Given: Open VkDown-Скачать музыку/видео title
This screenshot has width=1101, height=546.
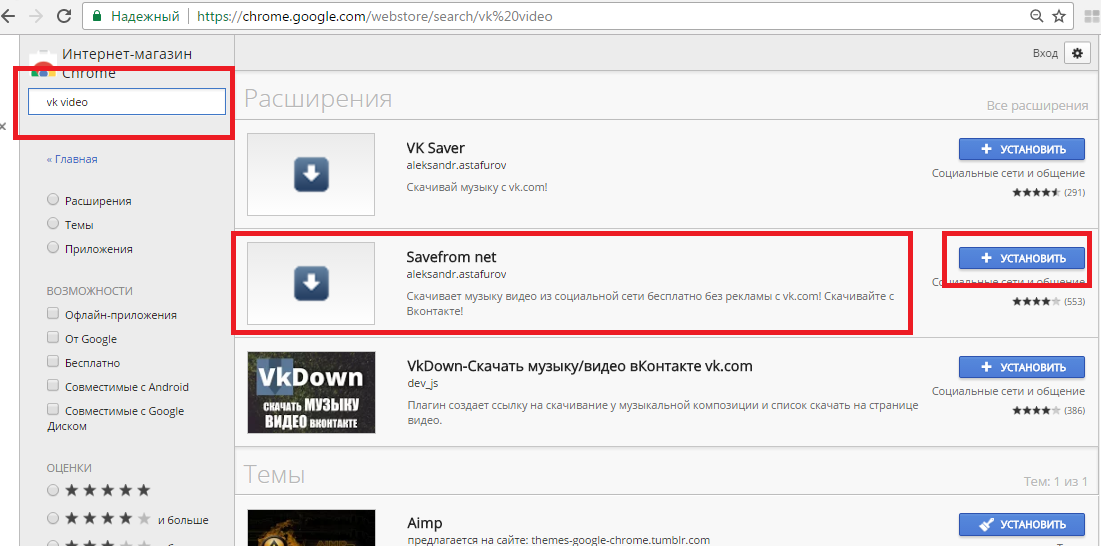Looking at the screenshot, I should point(580,366).
